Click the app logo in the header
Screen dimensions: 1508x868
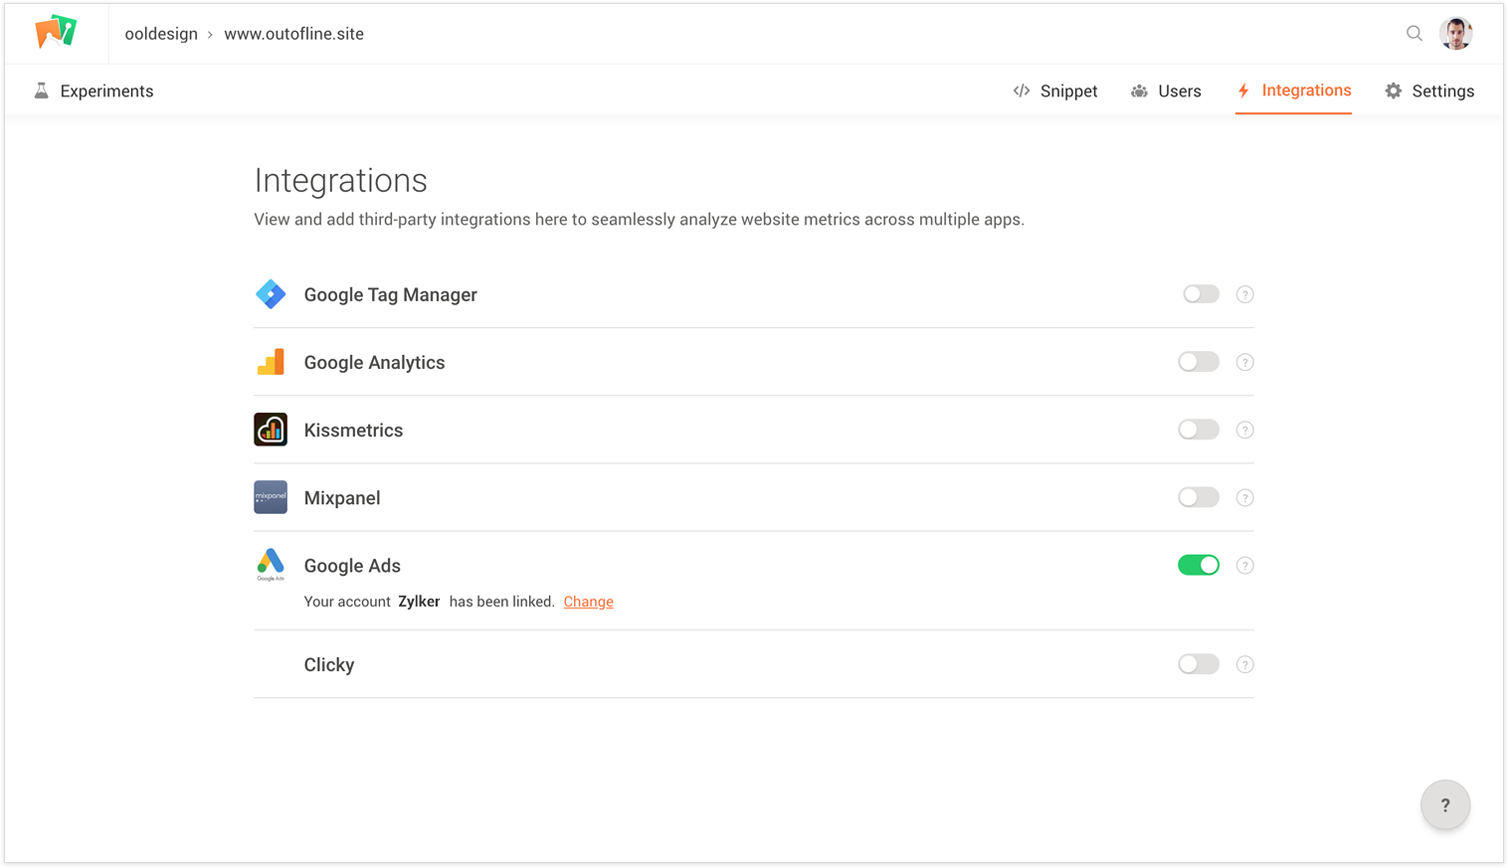55,32
